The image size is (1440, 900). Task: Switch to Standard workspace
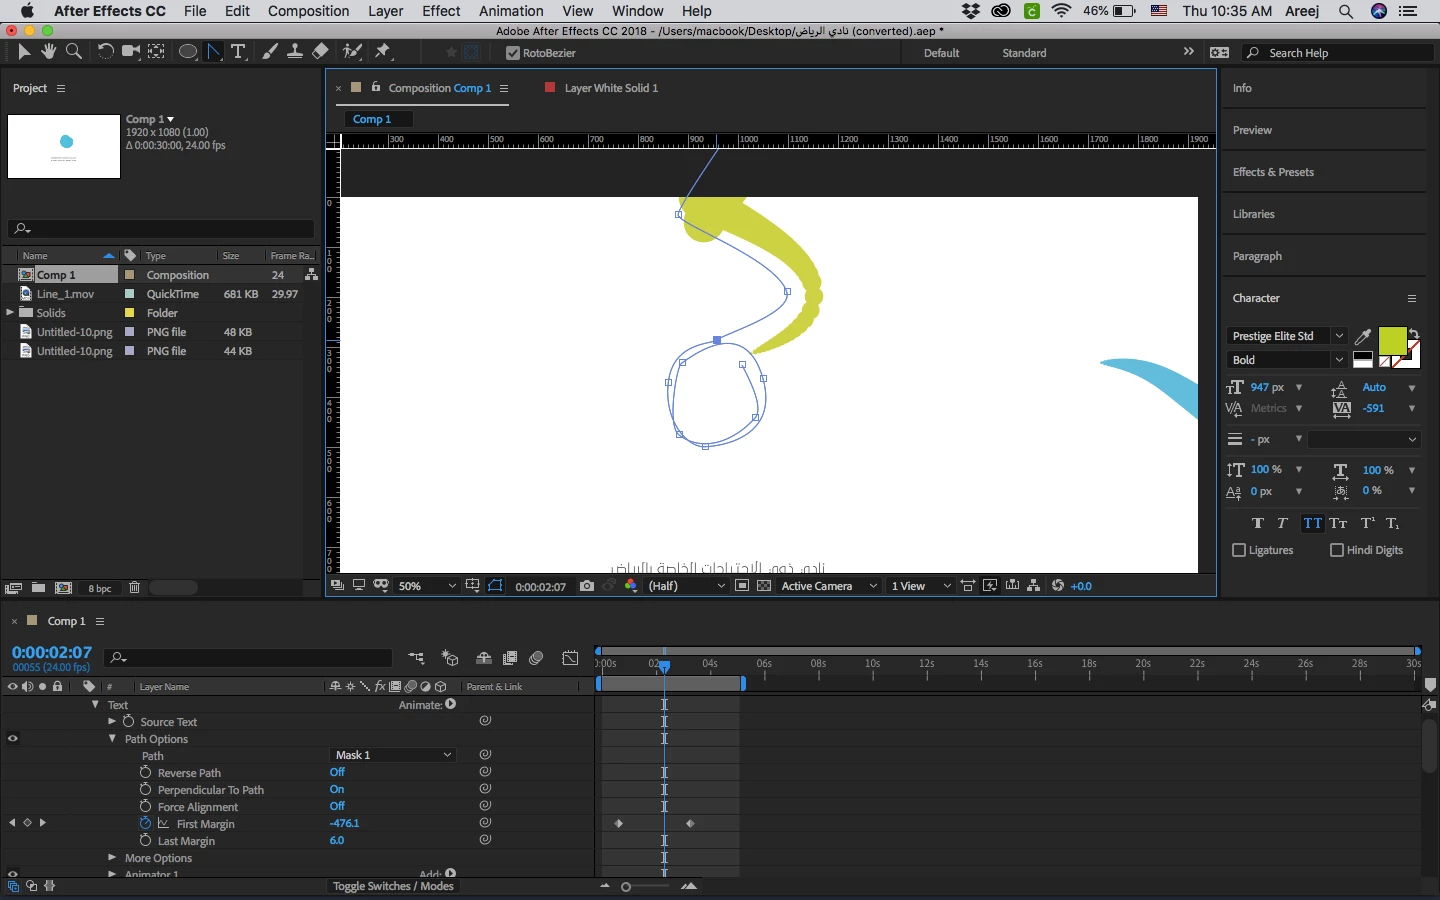(1024, 53)
